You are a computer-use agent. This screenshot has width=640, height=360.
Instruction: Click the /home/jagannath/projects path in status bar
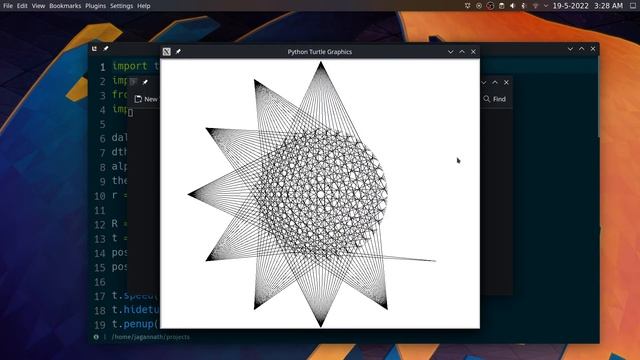click(x=151, y=337)
